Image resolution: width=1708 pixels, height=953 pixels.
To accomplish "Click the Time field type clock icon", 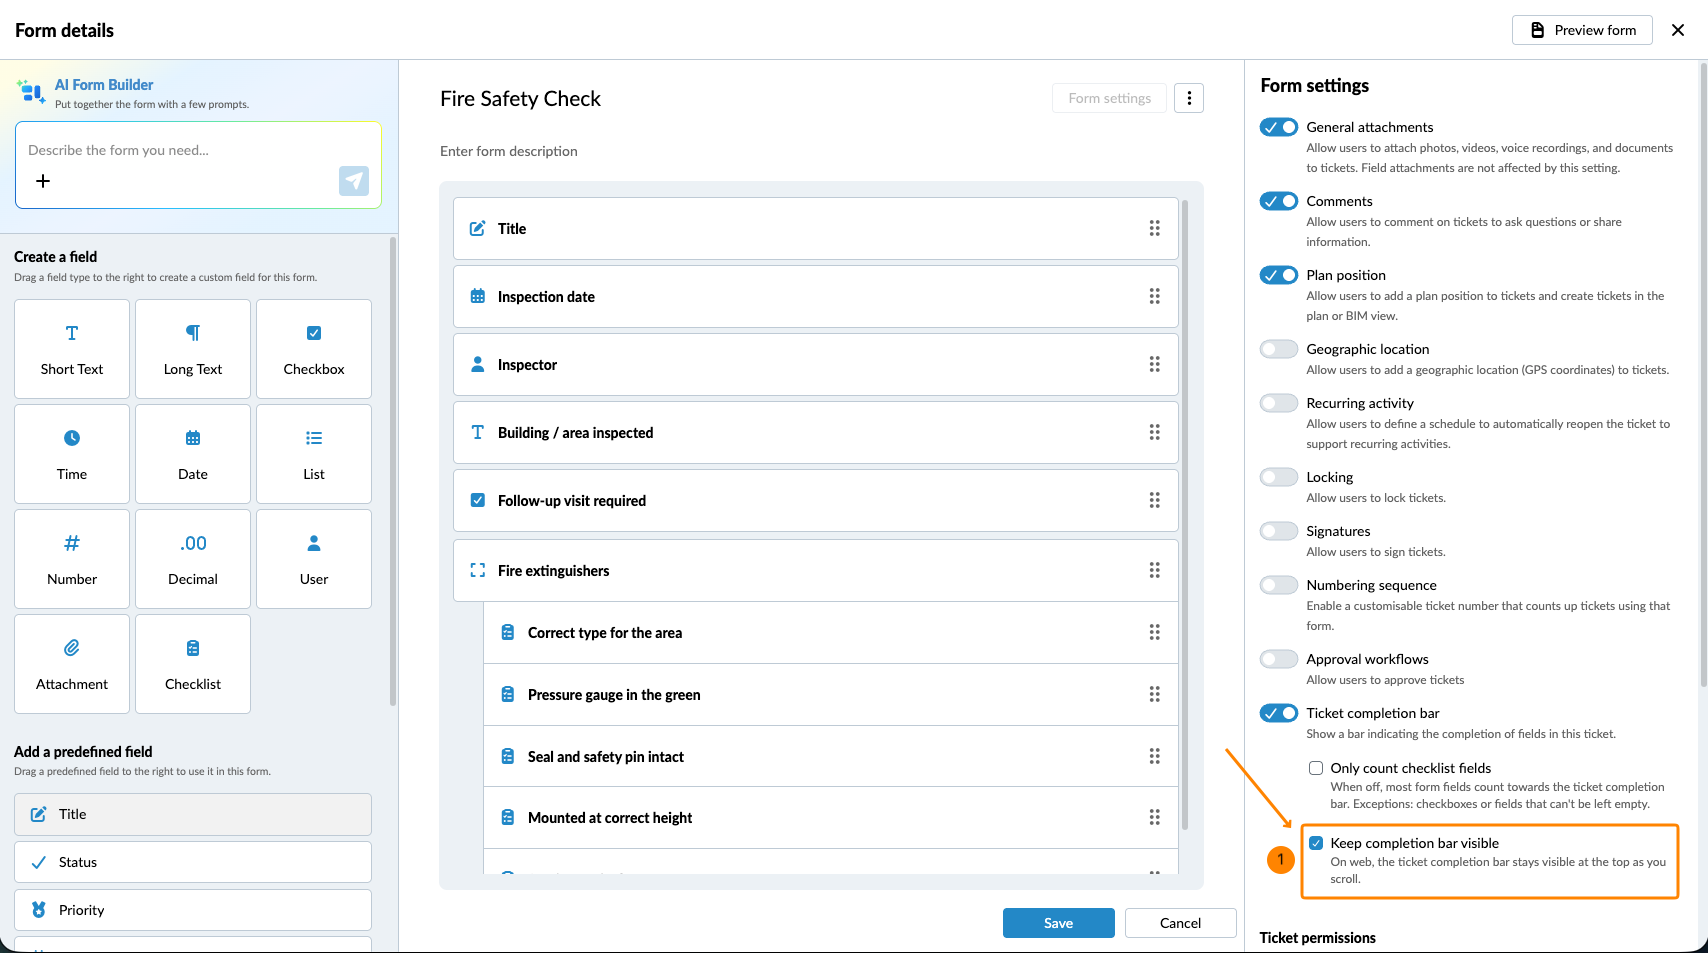I will [72, 438].
